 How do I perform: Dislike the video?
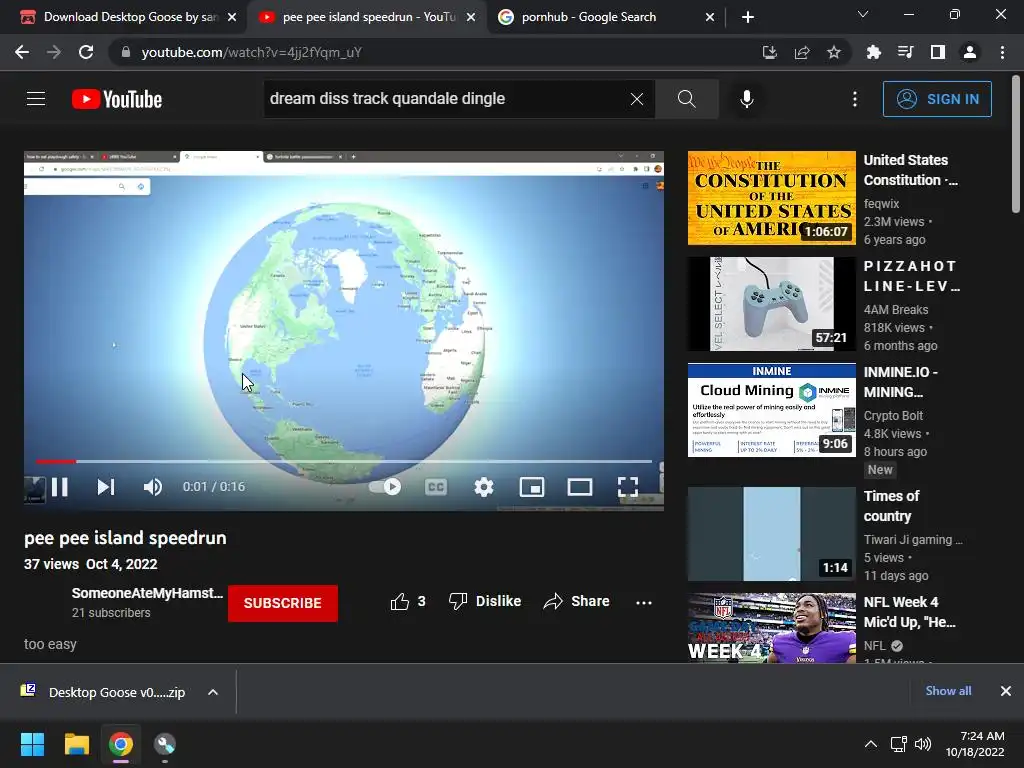485,601
